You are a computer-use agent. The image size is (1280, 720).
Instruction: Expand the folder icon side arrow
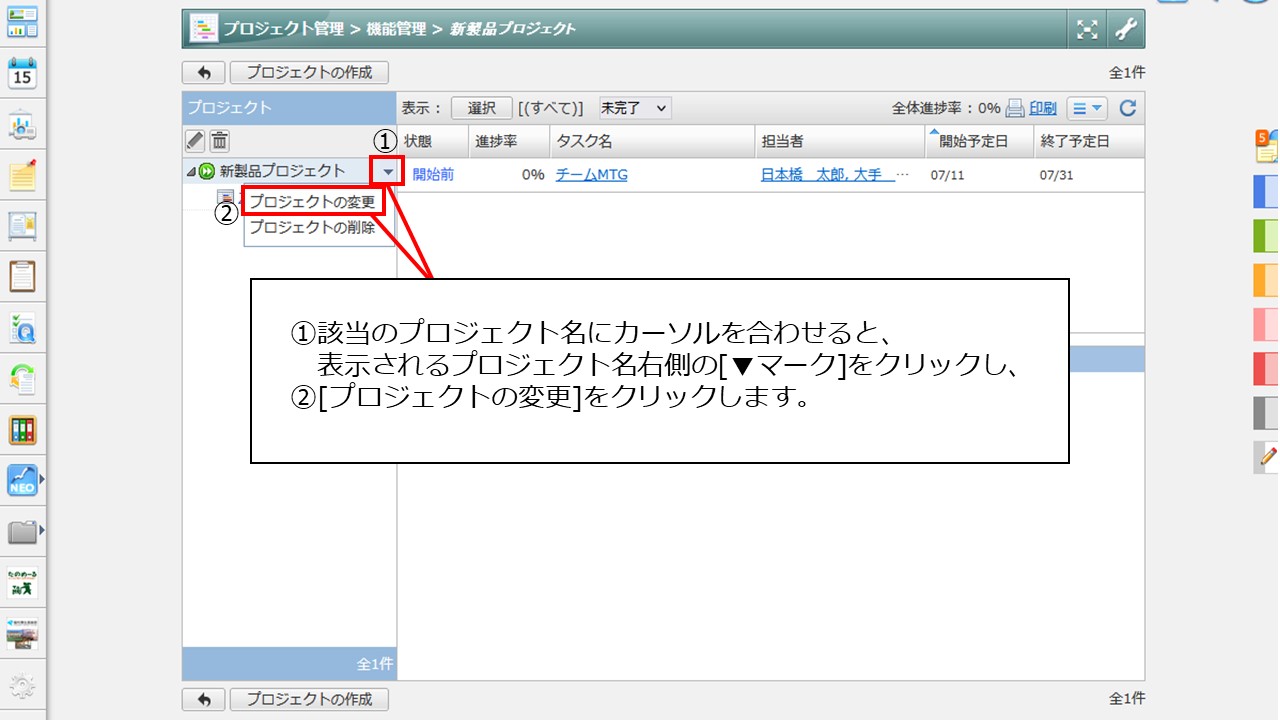pos(42,529)
